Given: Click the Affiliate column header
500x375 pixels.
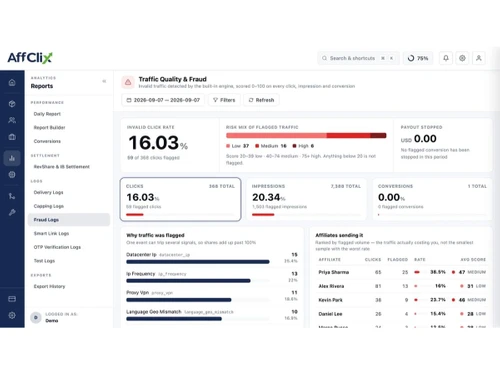Looking at the screenshot, I should pos(330,259).
